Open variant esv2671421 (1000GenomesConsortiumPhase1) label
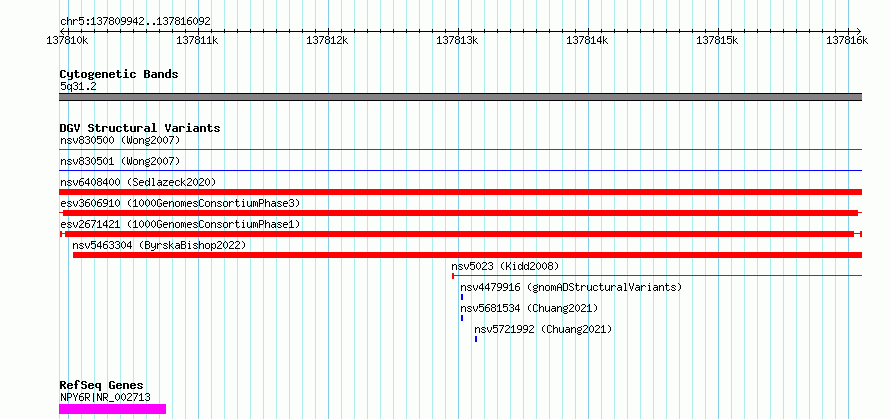 (180, 224)
